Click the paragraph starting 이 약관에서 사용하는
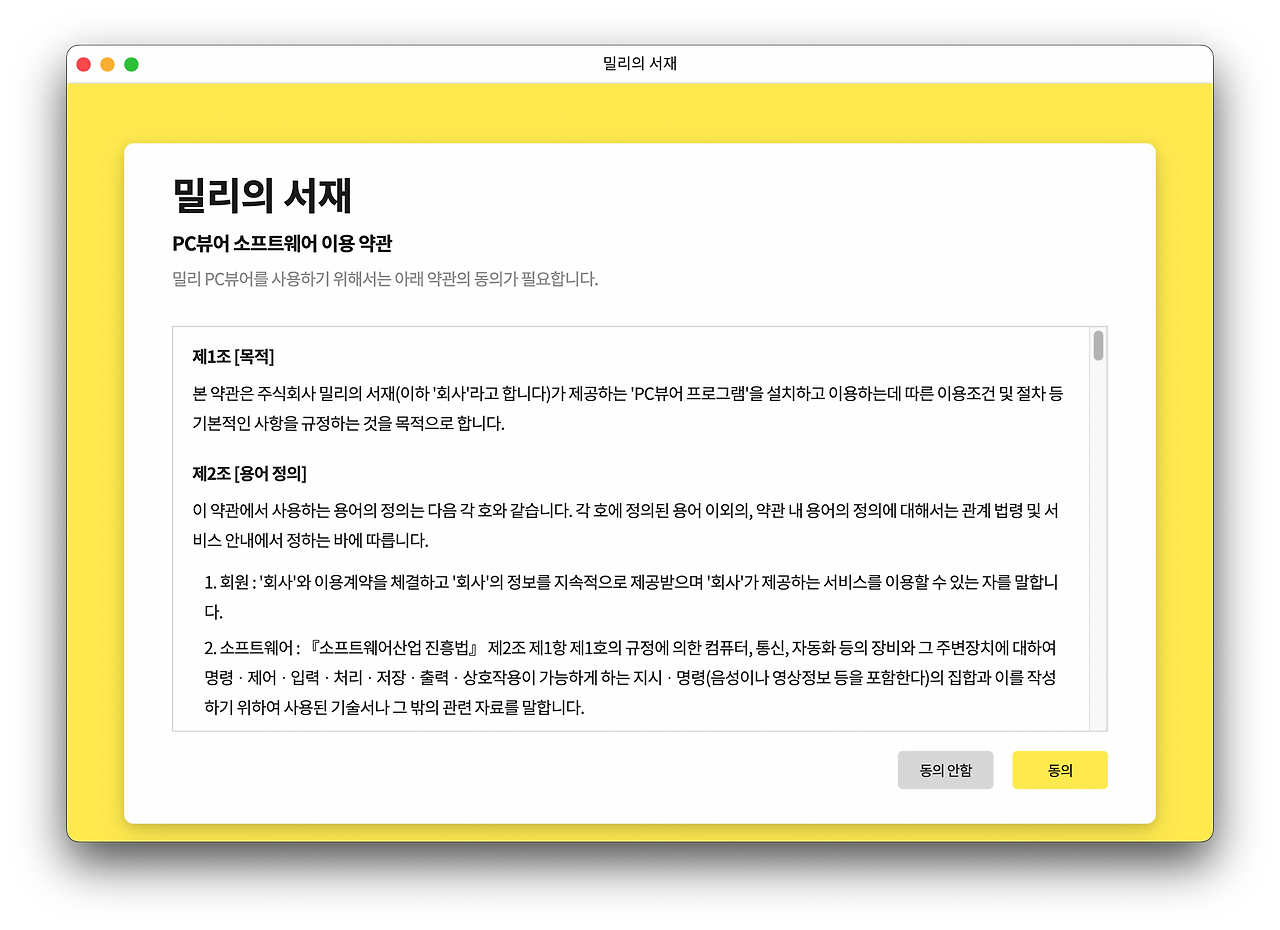 click(625, 526)
